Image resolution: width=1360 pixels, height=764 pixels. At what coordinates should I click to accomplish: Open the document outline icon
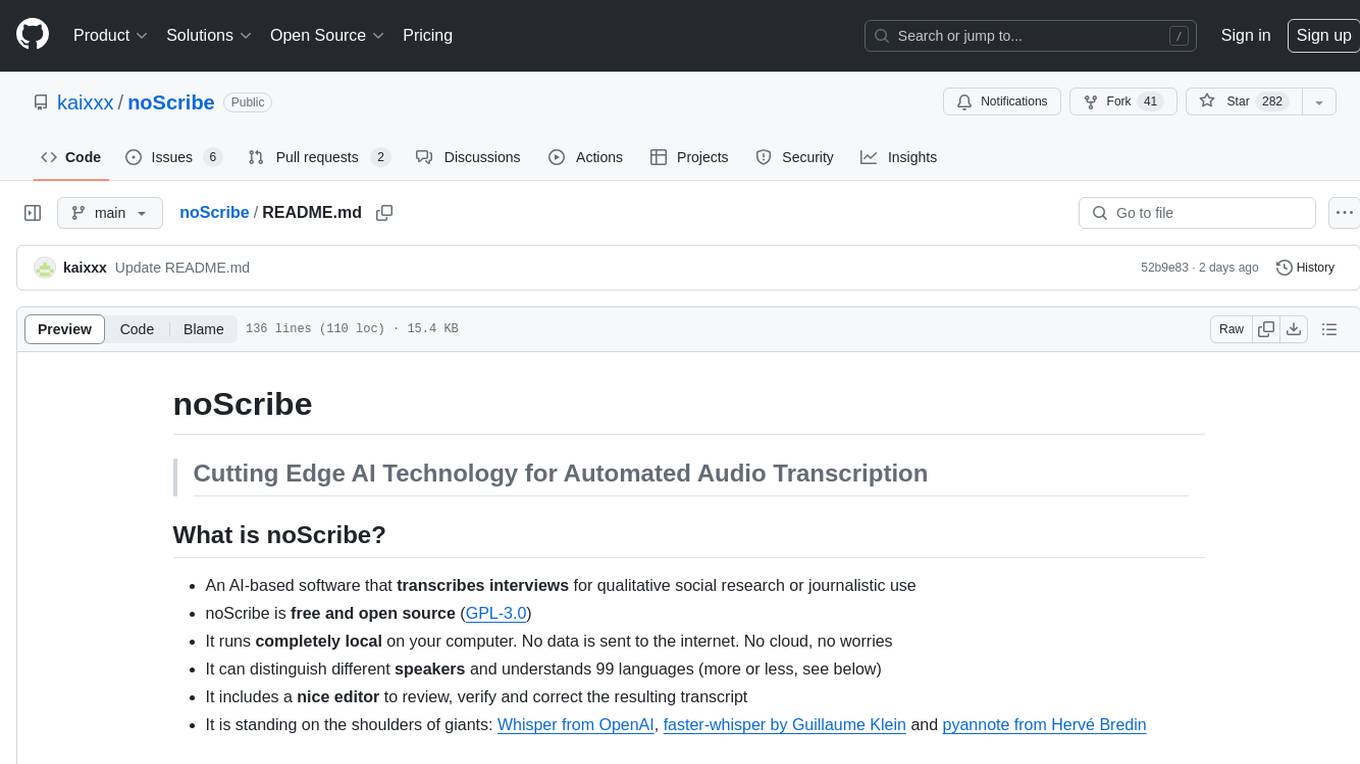[x=1329, y=329]
